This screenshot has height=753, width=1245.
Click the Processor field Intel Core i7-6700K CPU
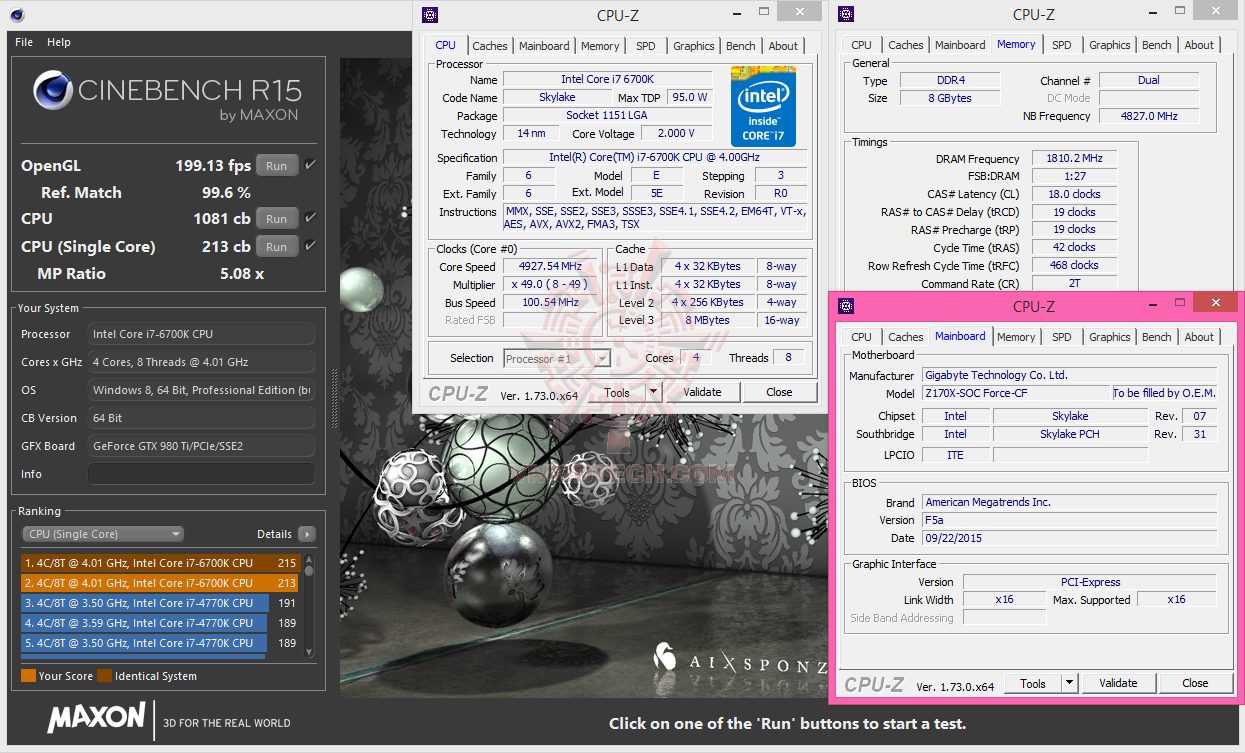coord(201,334)
